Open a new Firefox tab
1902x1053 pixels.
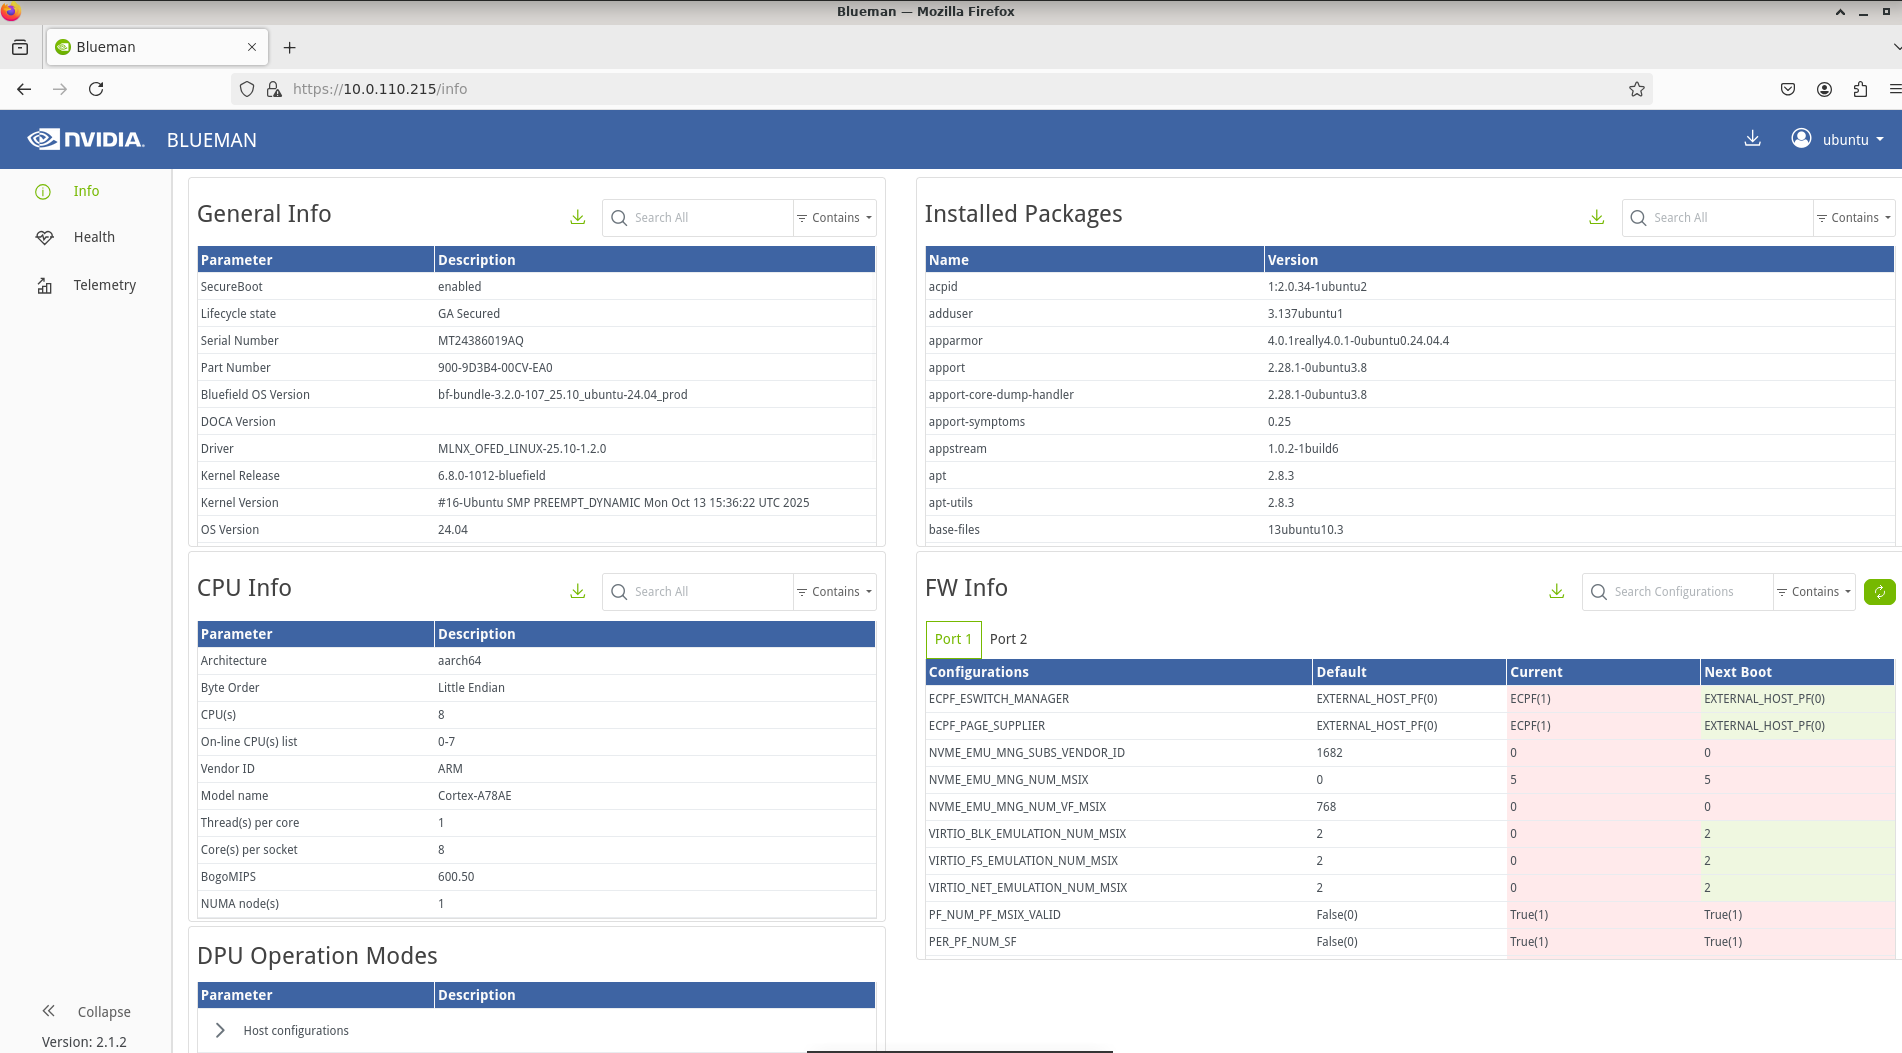coord(290,47)
